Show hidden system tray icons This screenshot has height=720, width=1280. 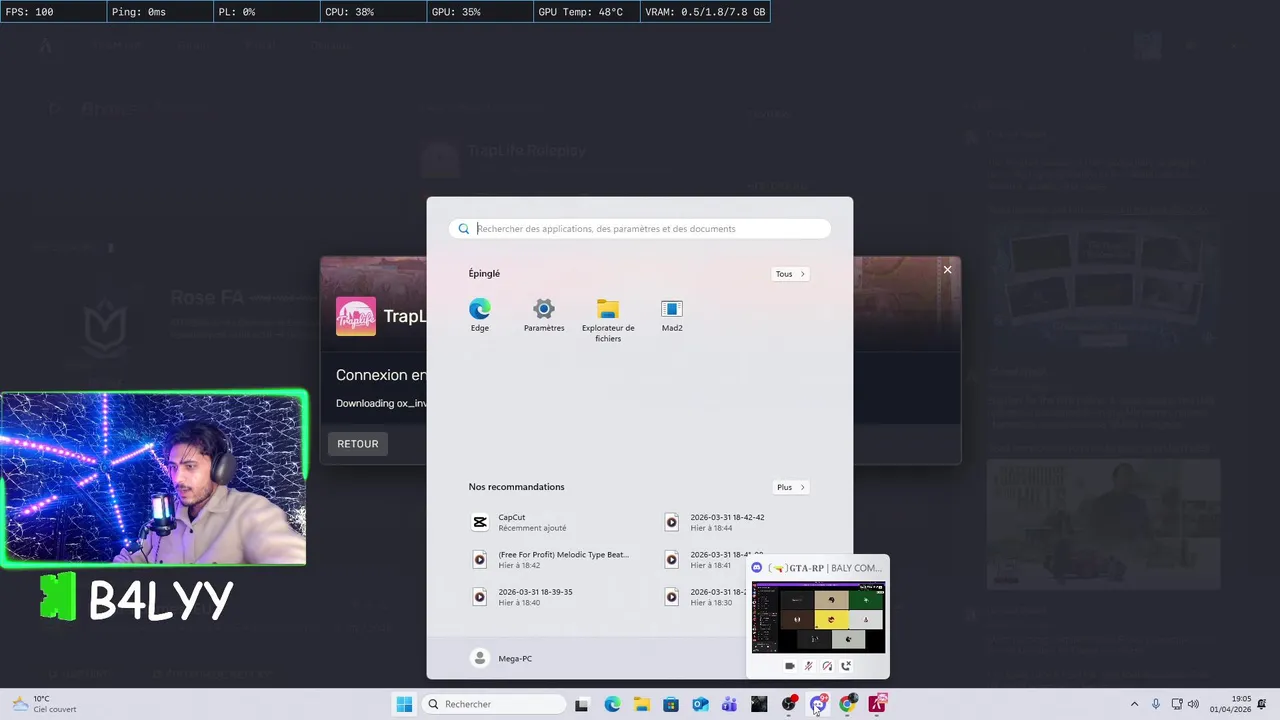[x=1134, y=704]
